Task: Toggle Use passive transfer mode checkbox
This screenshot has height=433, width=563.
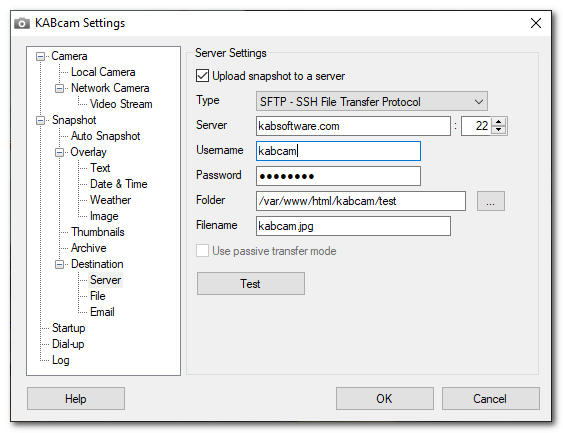Action: (203, 251)
